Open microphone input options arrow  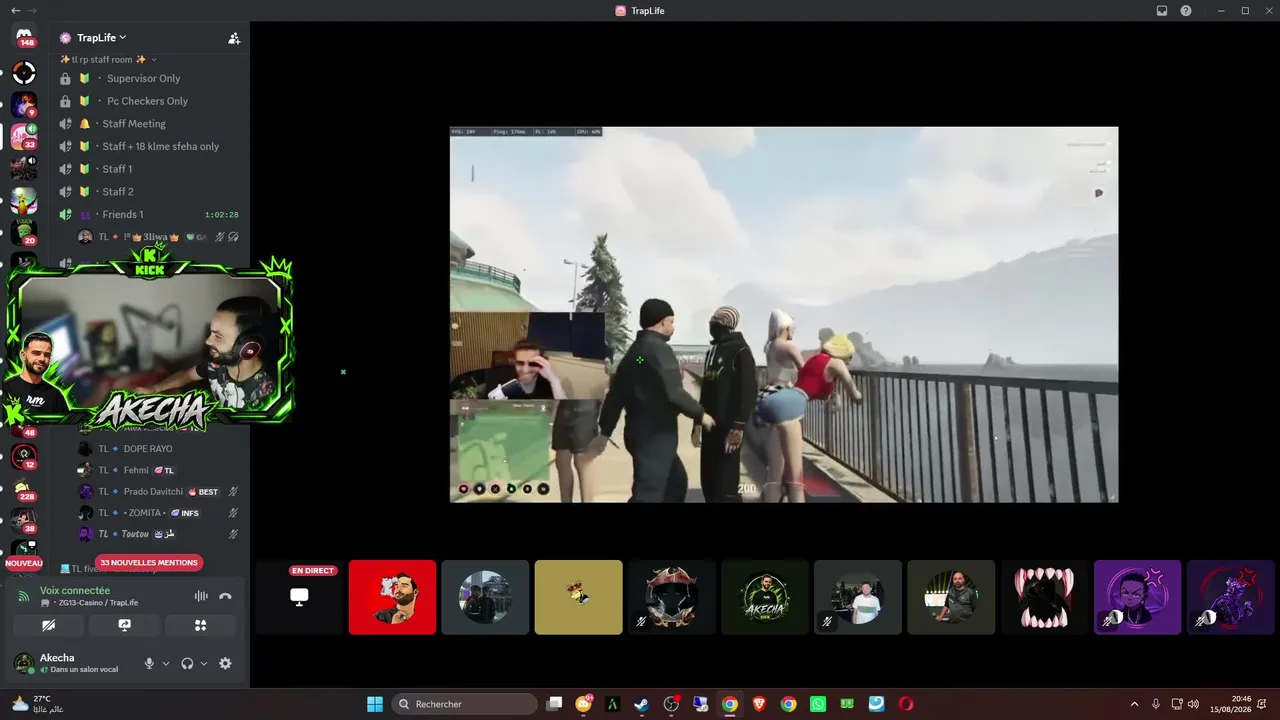[166, 663]
